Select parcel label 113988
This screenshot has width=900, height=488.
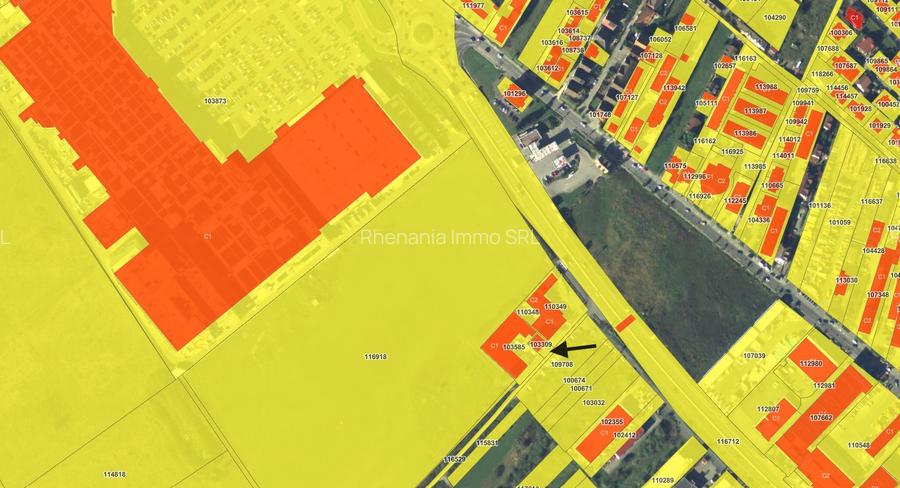[x=766, y=87]
